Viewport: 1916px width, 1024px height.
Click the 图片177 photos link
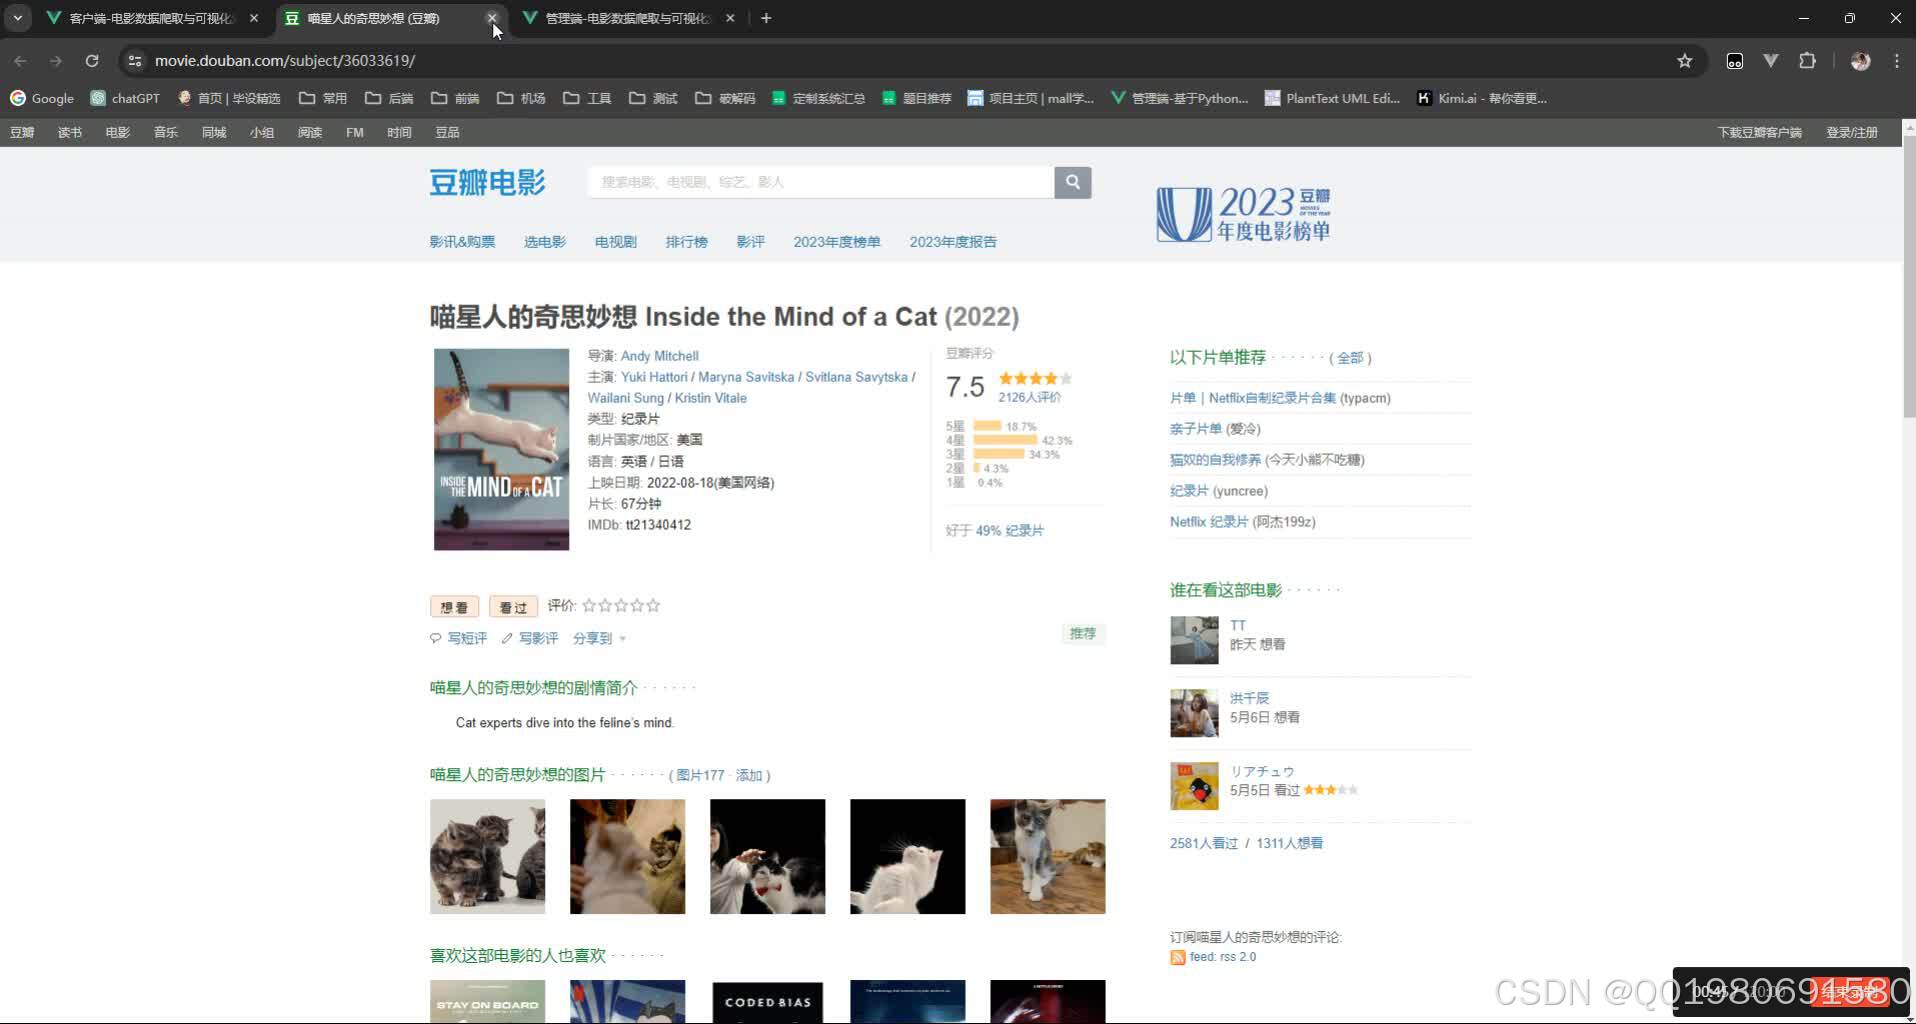700,775
